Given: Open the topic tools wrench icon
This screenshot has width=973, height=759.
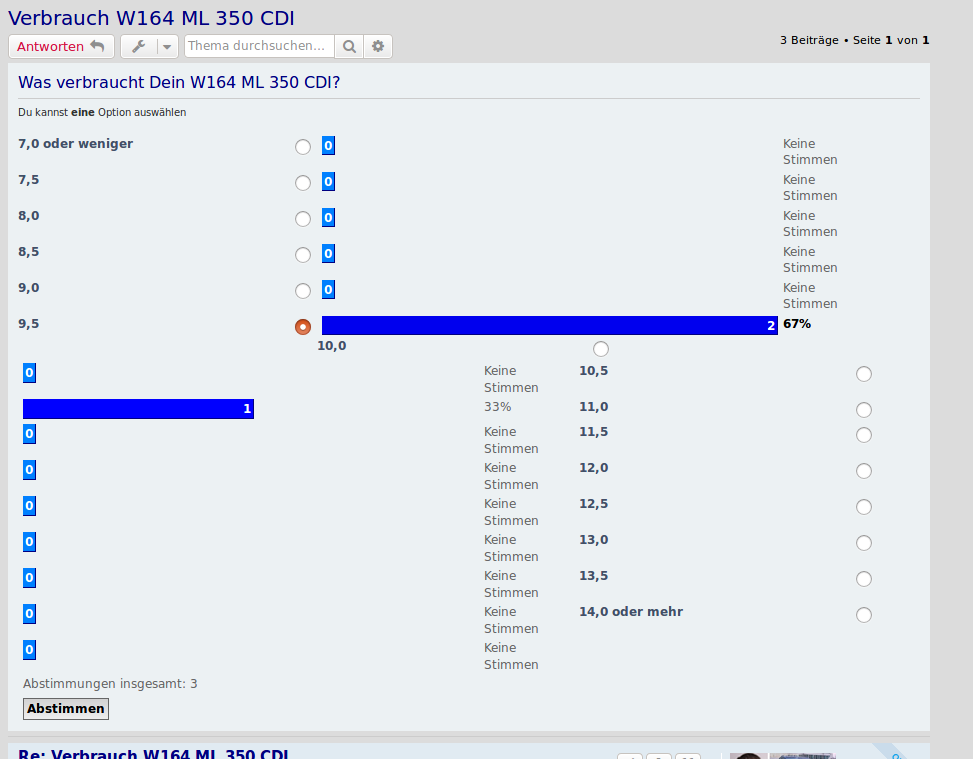Looking at the screenshot, I should 139,47.
